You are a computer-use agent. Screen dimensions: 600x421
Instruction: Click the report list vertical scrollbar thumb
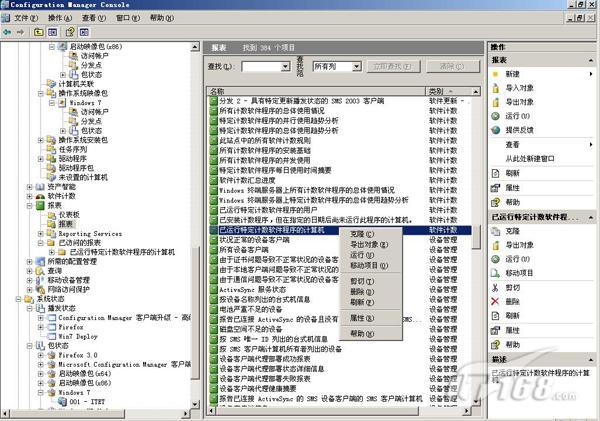coord(476,236)
